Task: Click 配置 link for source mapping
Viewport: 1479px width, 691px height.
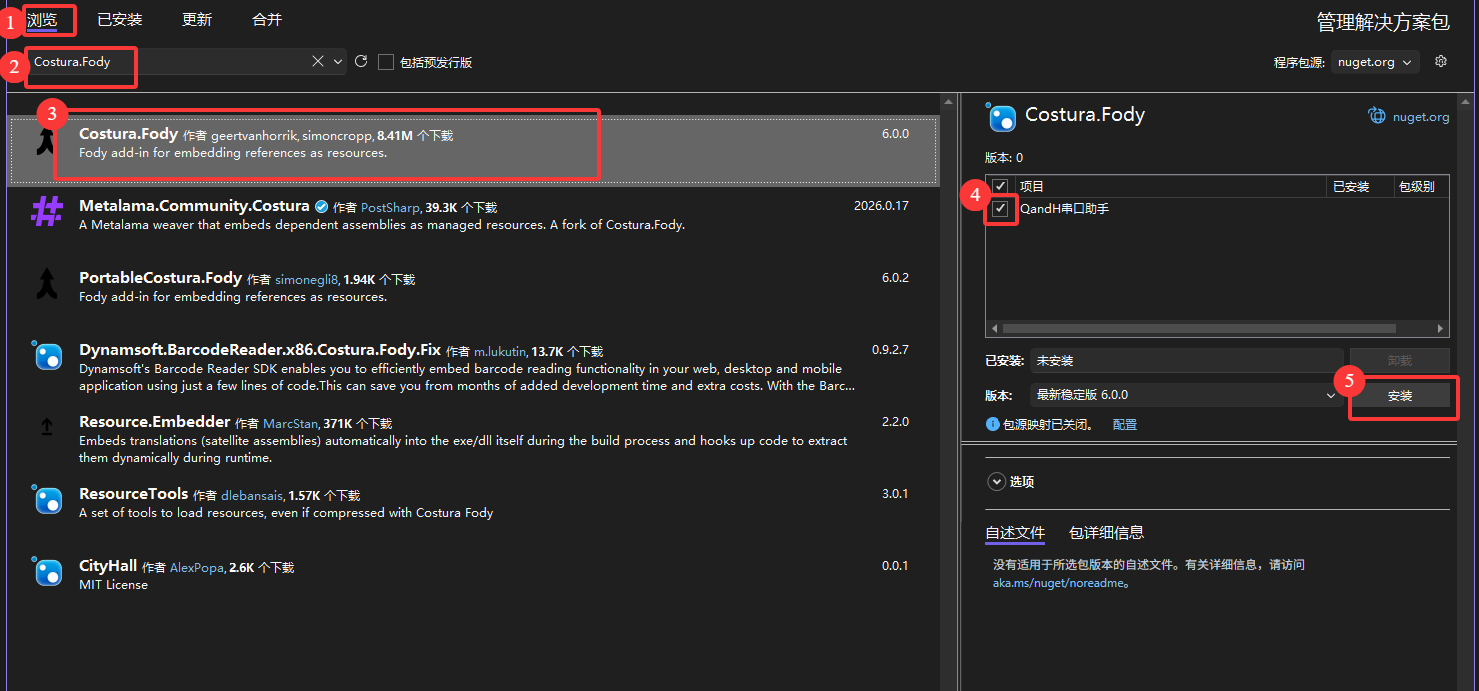Action: [x=1125, y=424]
